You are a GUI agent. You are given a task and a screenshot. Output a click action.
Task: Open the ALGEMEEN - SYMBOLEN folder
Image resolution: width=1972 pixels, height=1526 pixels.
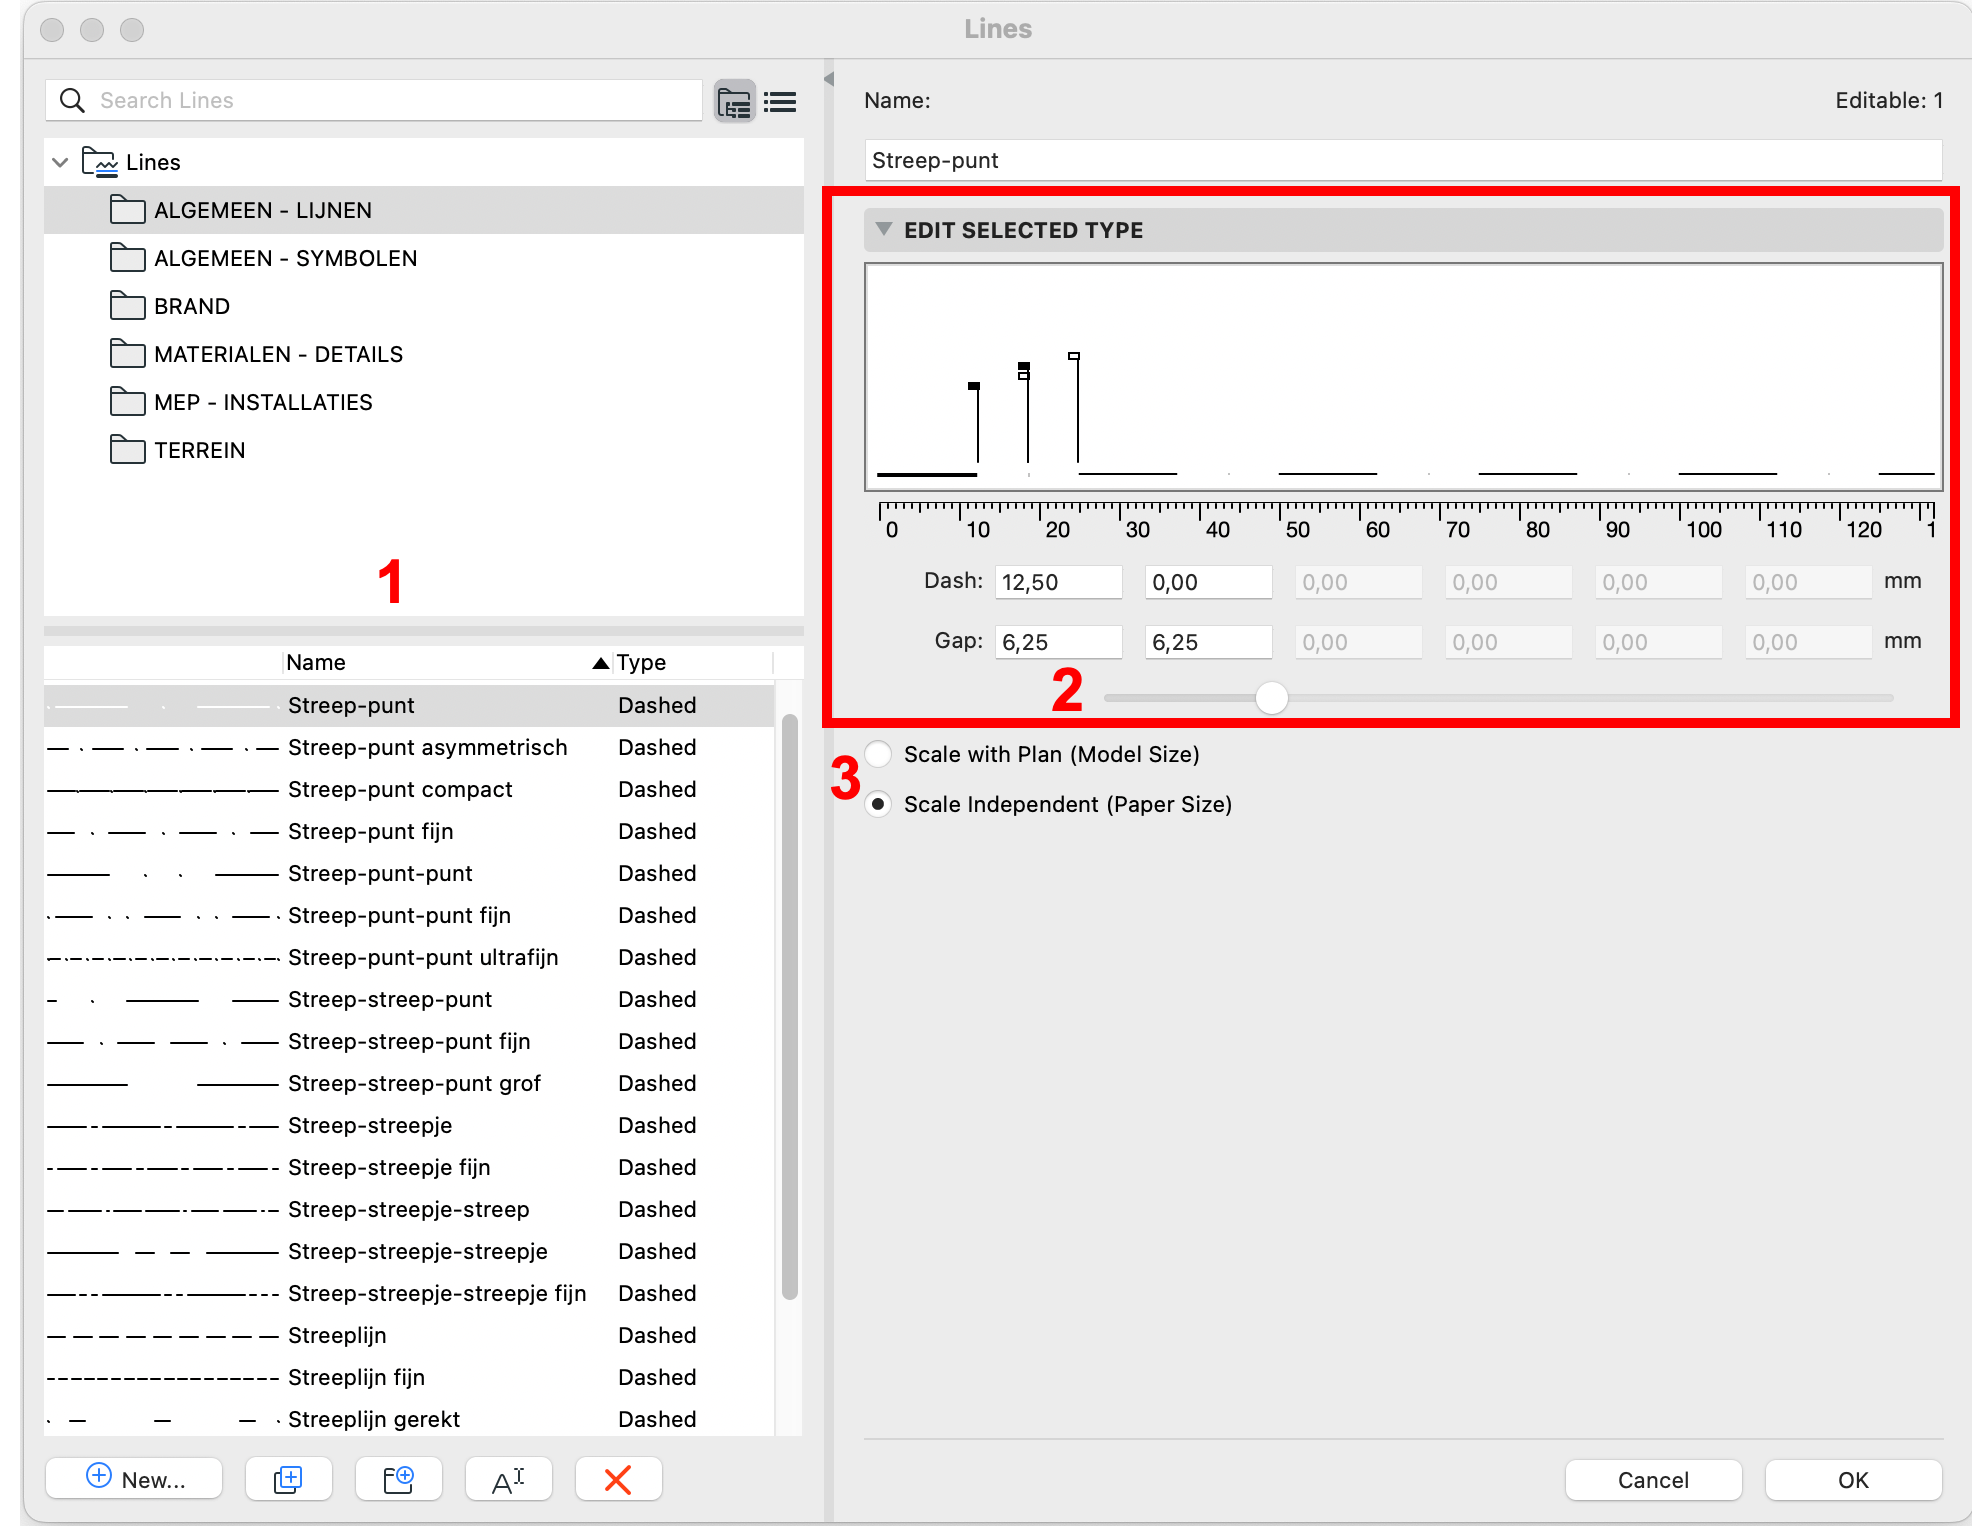[x=424, y=258]
